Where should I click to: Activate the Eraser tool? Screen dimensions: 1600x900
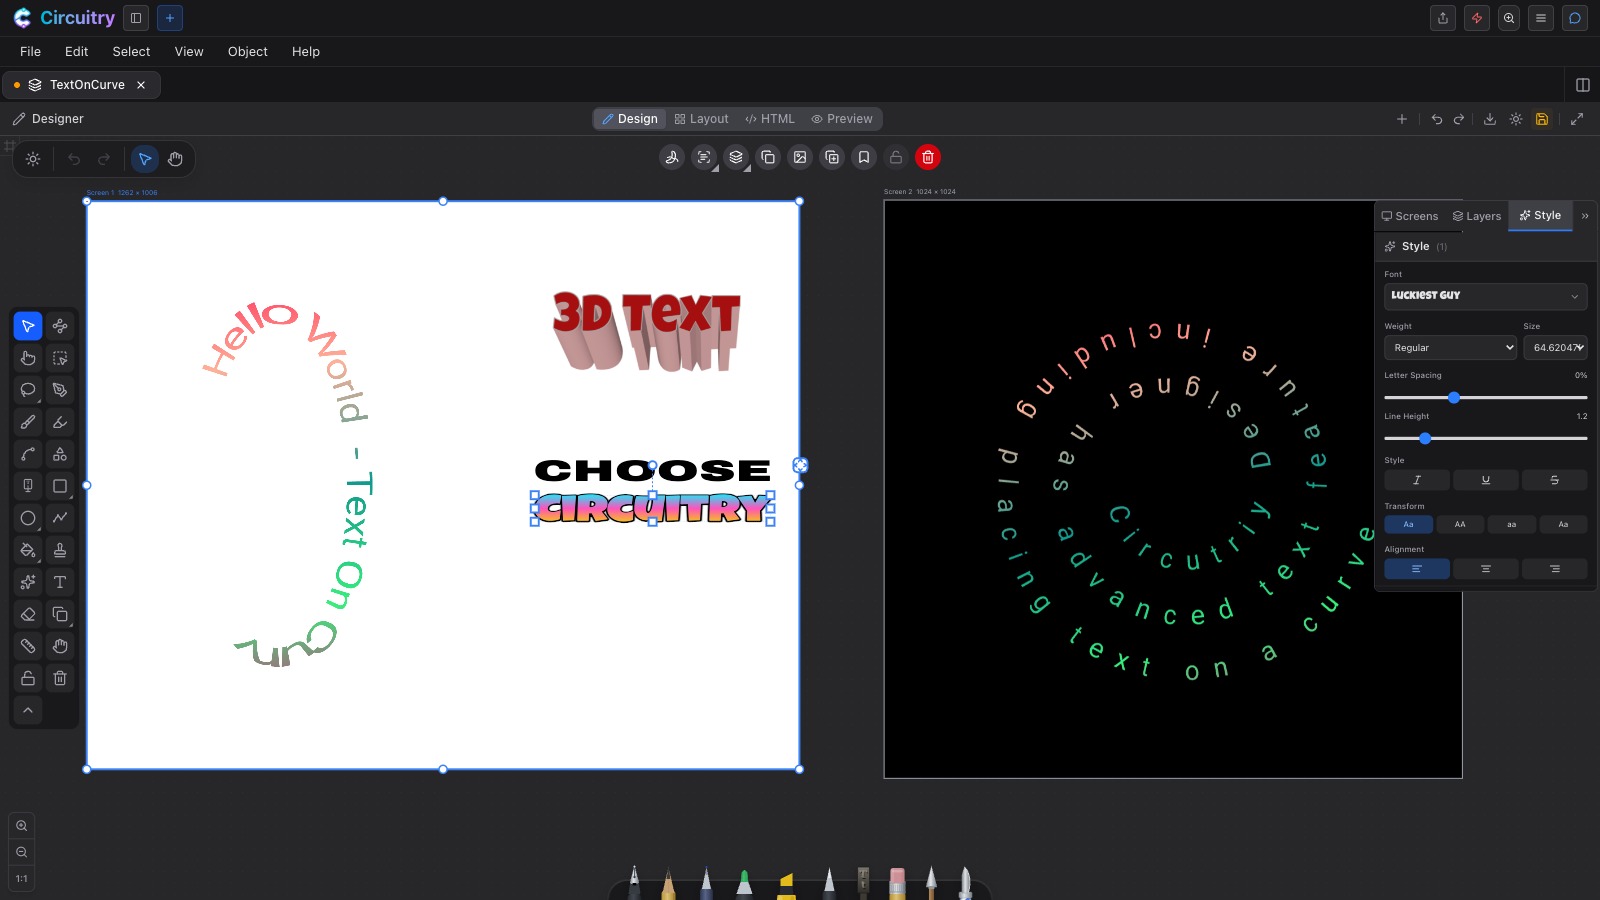click(x=28, y=614)
